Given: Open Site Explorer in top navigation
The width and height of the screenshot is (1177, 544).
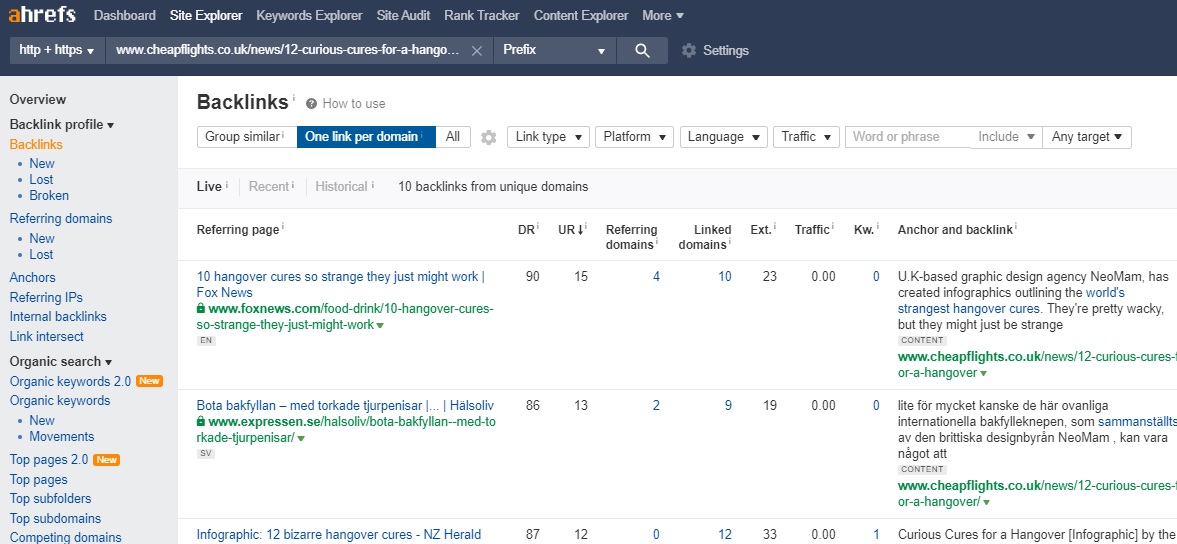Looking at the screenshot, I should [x=206, y=15].
